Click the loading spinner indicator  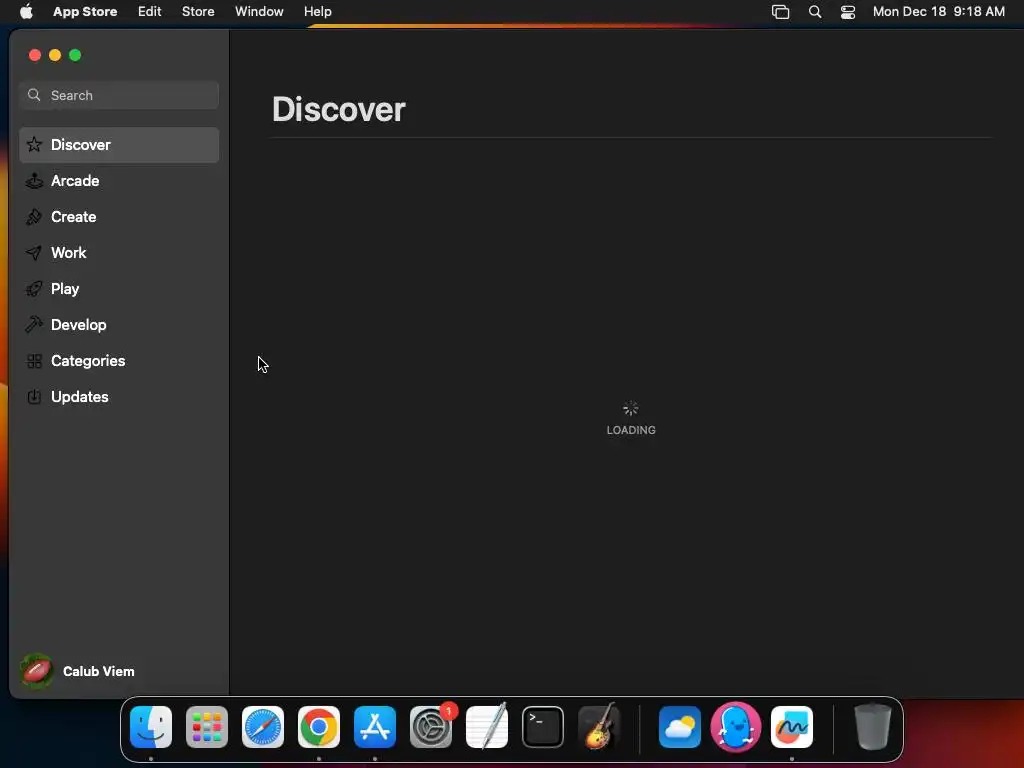pyautogui.click(x=630, y=409)
